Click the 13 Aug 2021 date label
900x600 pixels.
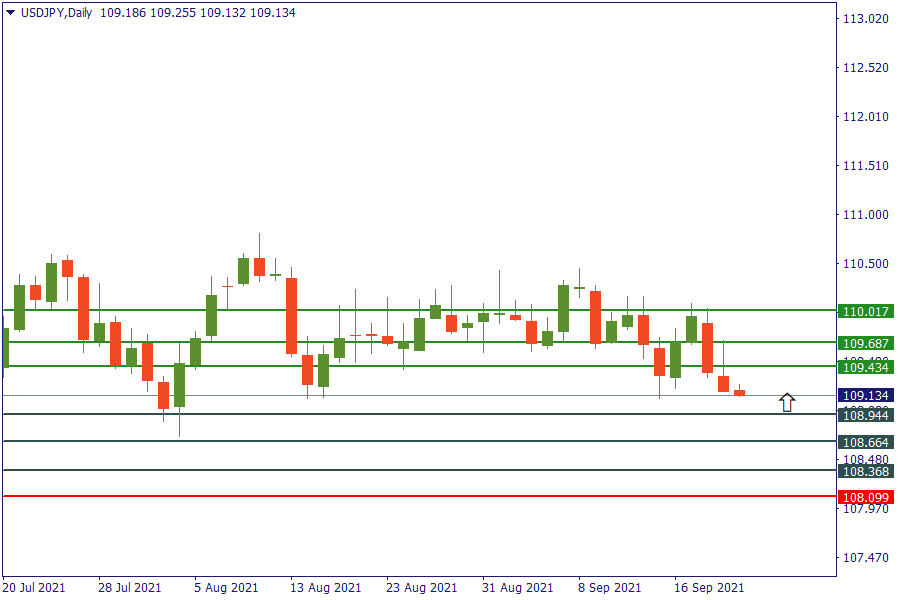325,588
